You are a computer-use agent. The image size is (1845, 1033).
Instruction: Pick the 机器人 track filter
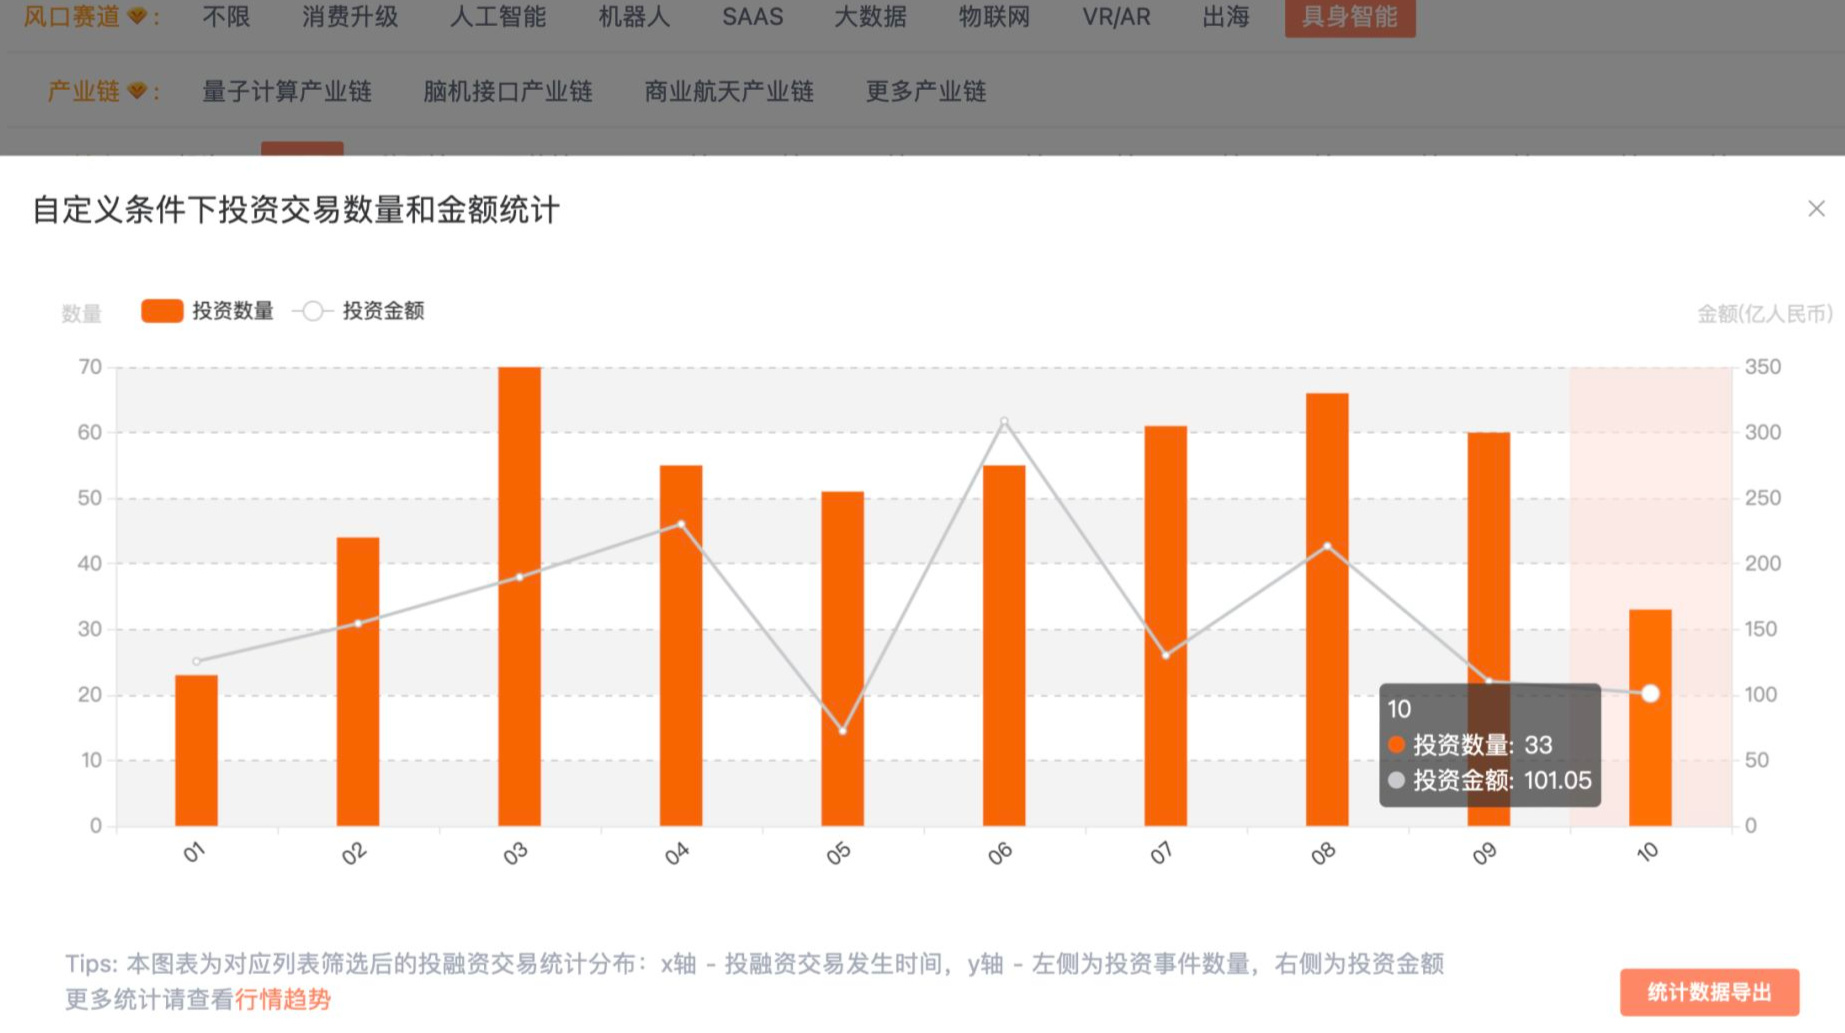point(634,17)
